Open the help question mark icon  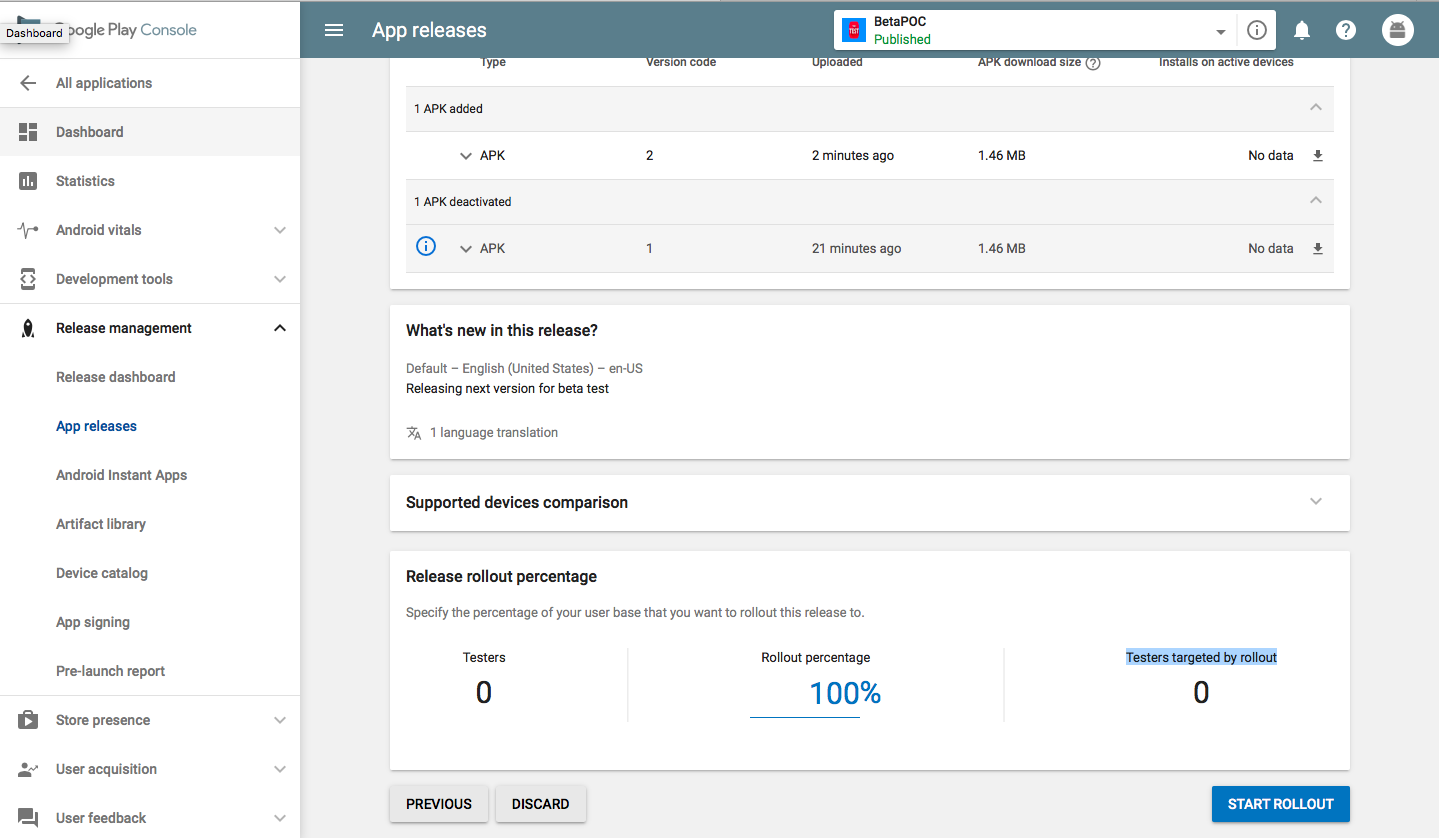coord(1346,30)
